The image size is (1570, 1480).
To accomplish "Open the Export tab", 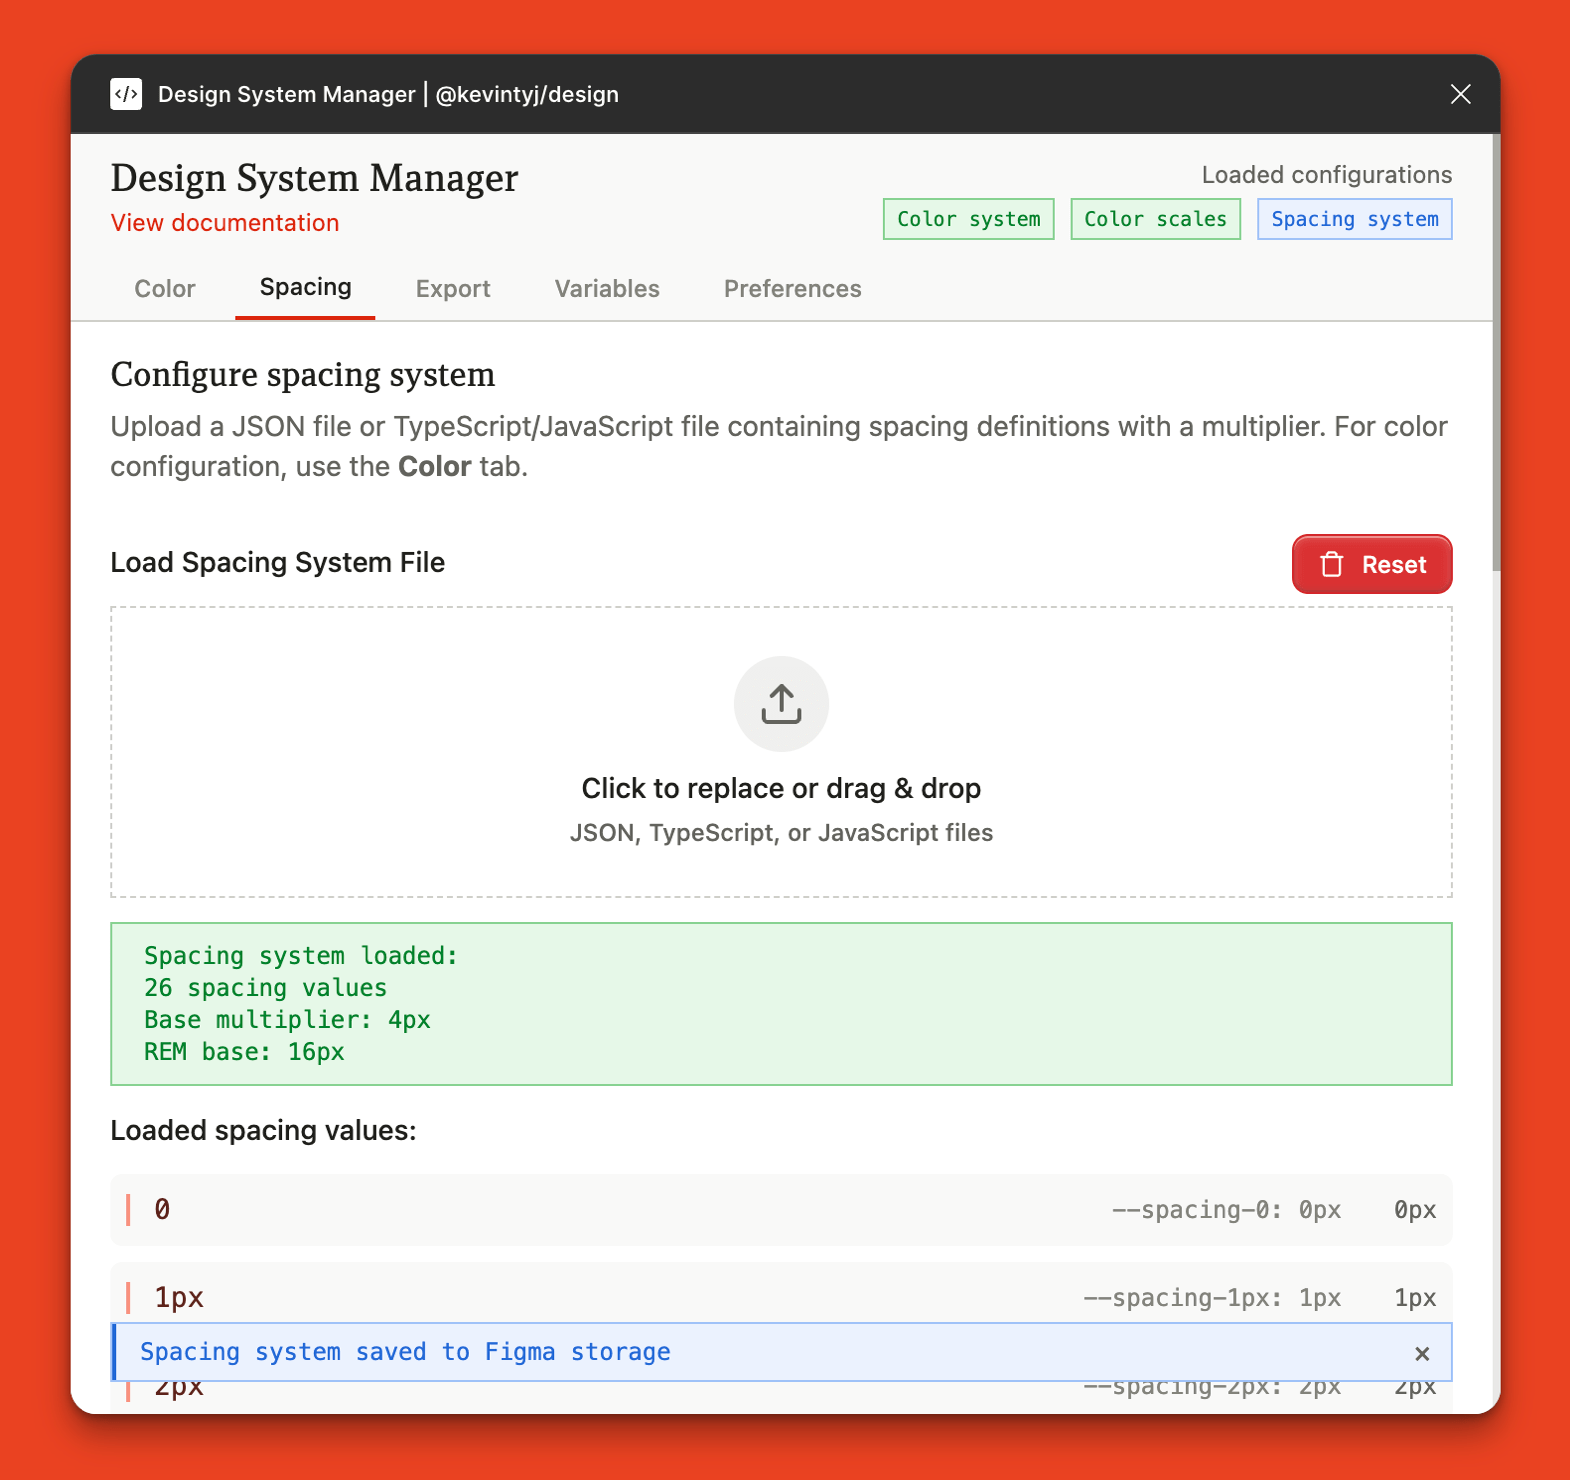I will click(453, 289).
